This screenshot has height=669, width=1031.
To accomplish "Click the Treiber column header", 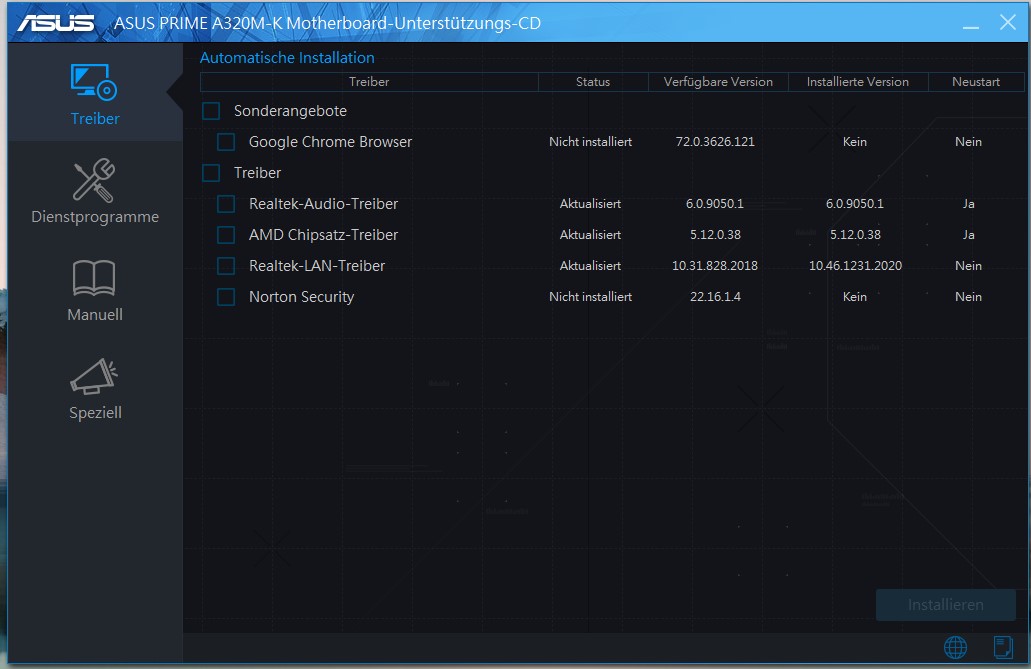I will click(x=369, y=82).
